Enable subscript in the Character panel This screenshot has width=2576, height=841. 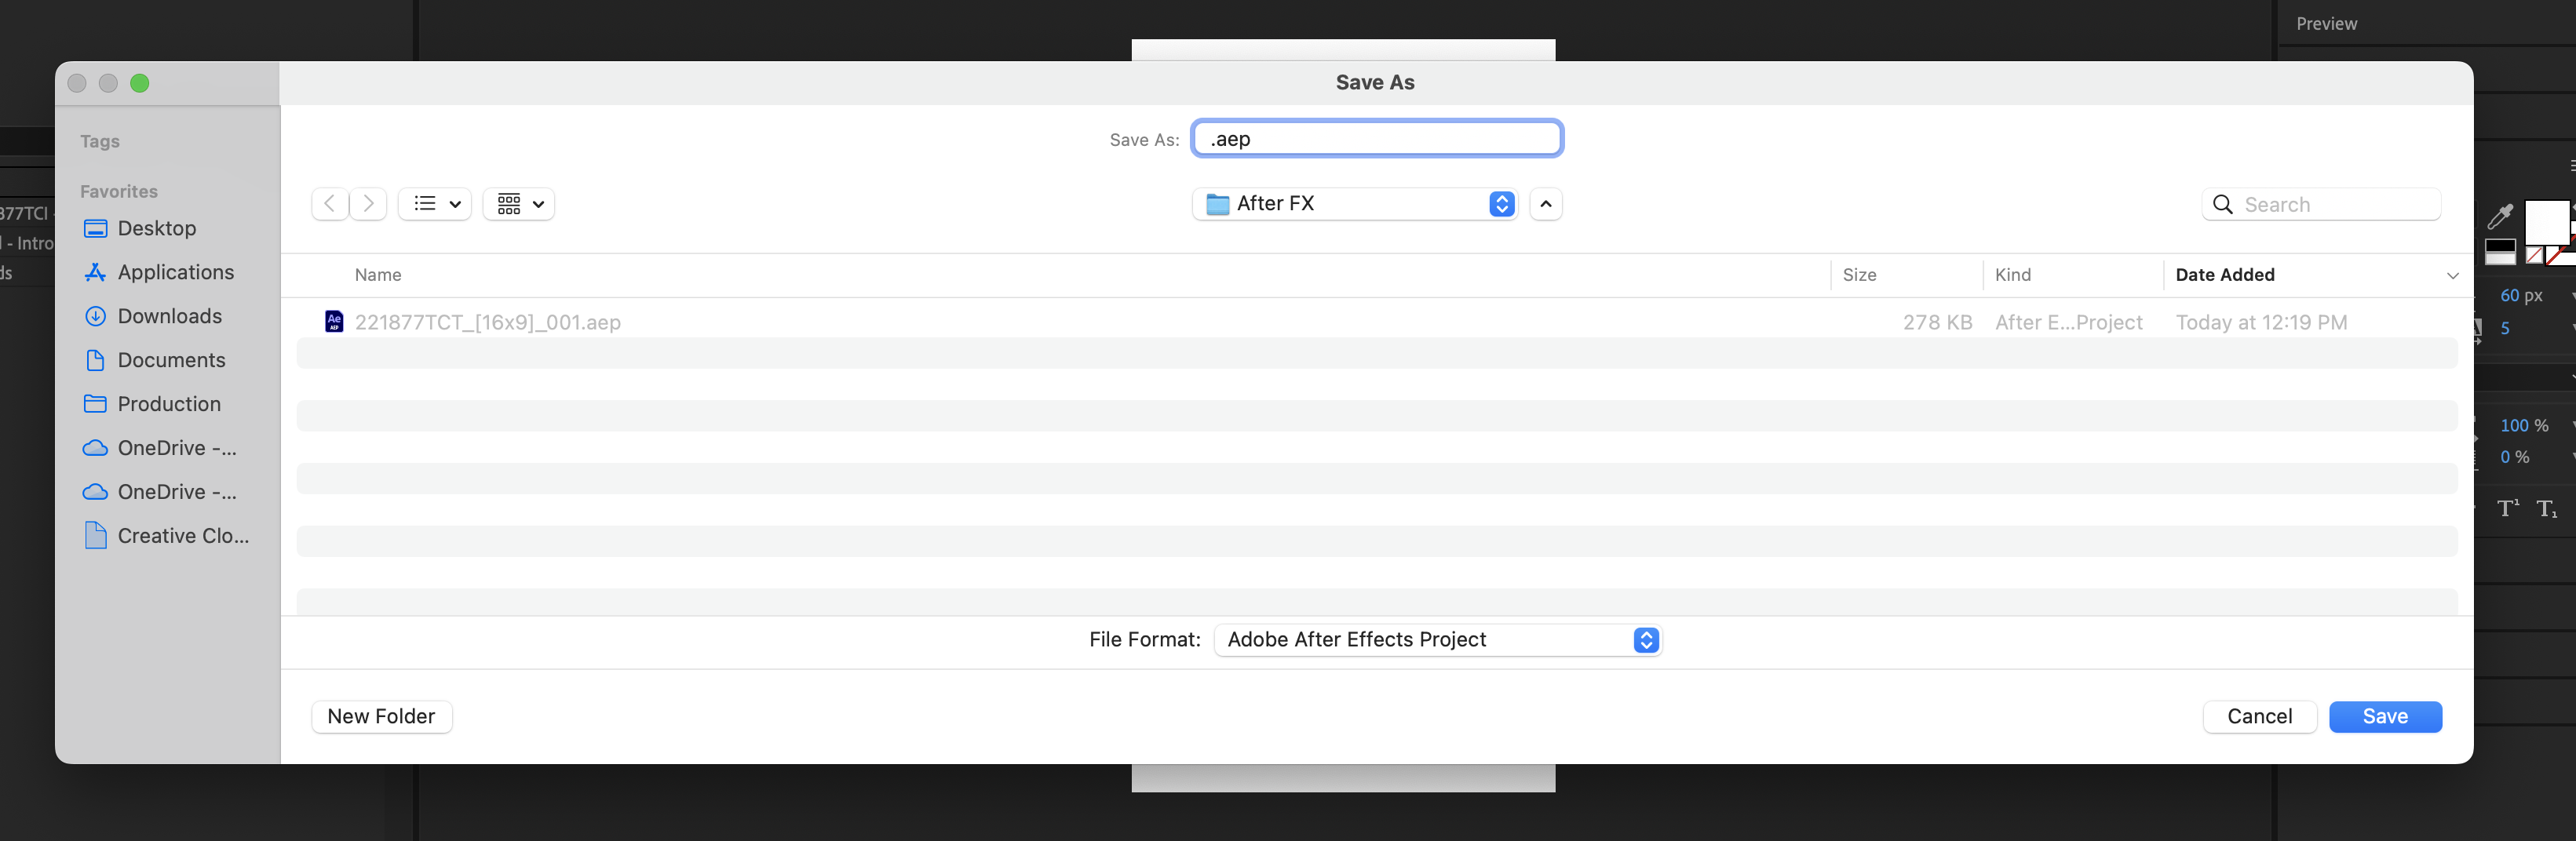pos(2547,510)
